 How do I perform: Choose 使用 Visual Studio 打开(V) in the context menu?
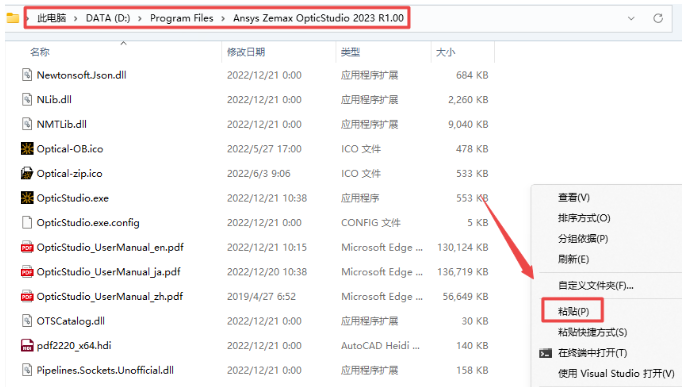(616, 373)
